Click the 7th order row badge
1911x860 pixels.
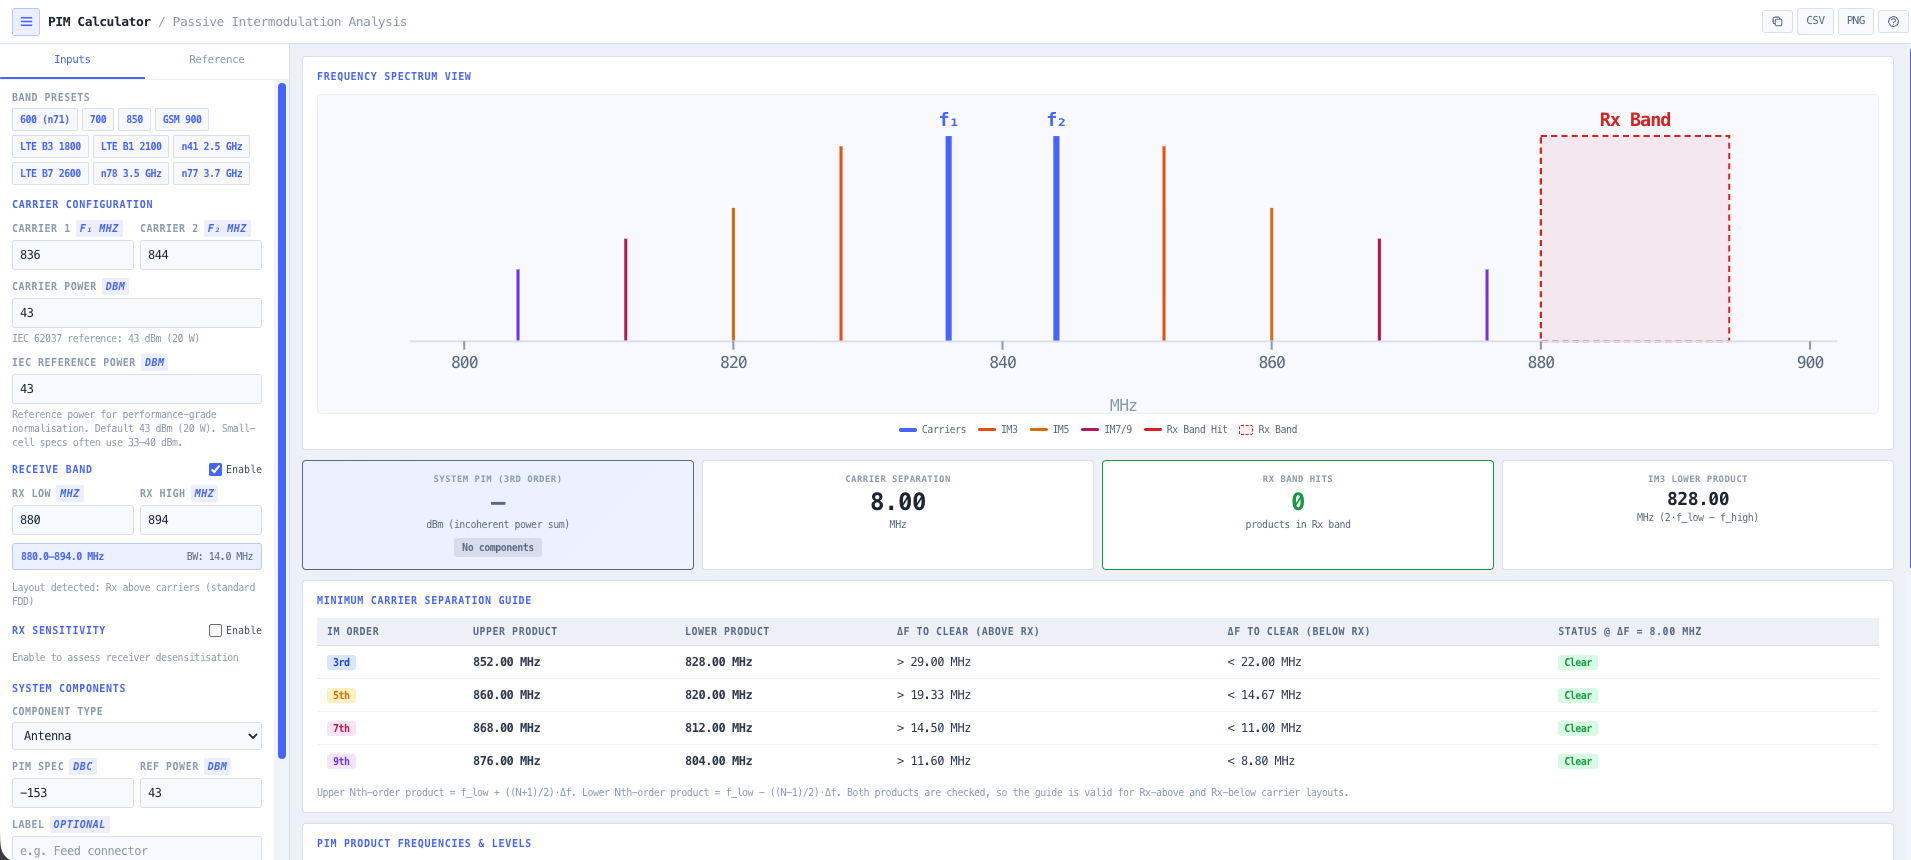[341, 729]
